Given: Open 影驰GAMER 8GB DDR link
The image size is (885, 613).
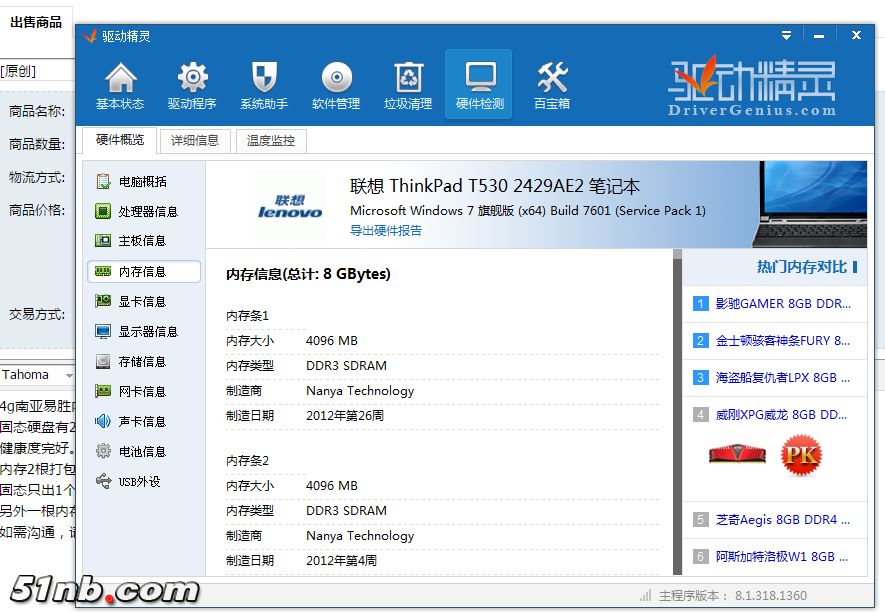Looking at the screenshot, I should click(783, 304).
